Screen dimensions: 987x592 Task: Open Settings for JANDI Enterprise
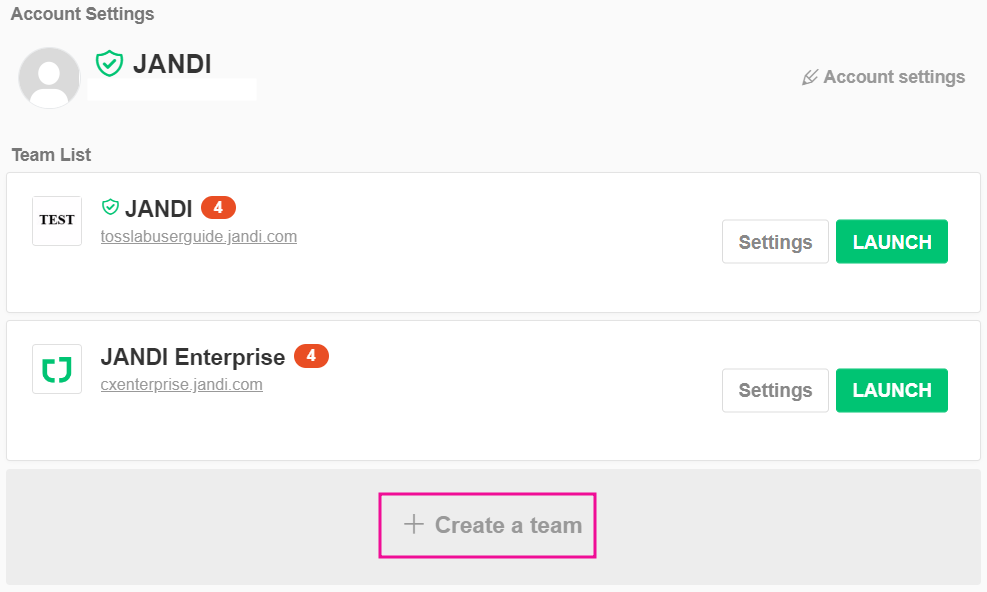click(x=775, y=390)
